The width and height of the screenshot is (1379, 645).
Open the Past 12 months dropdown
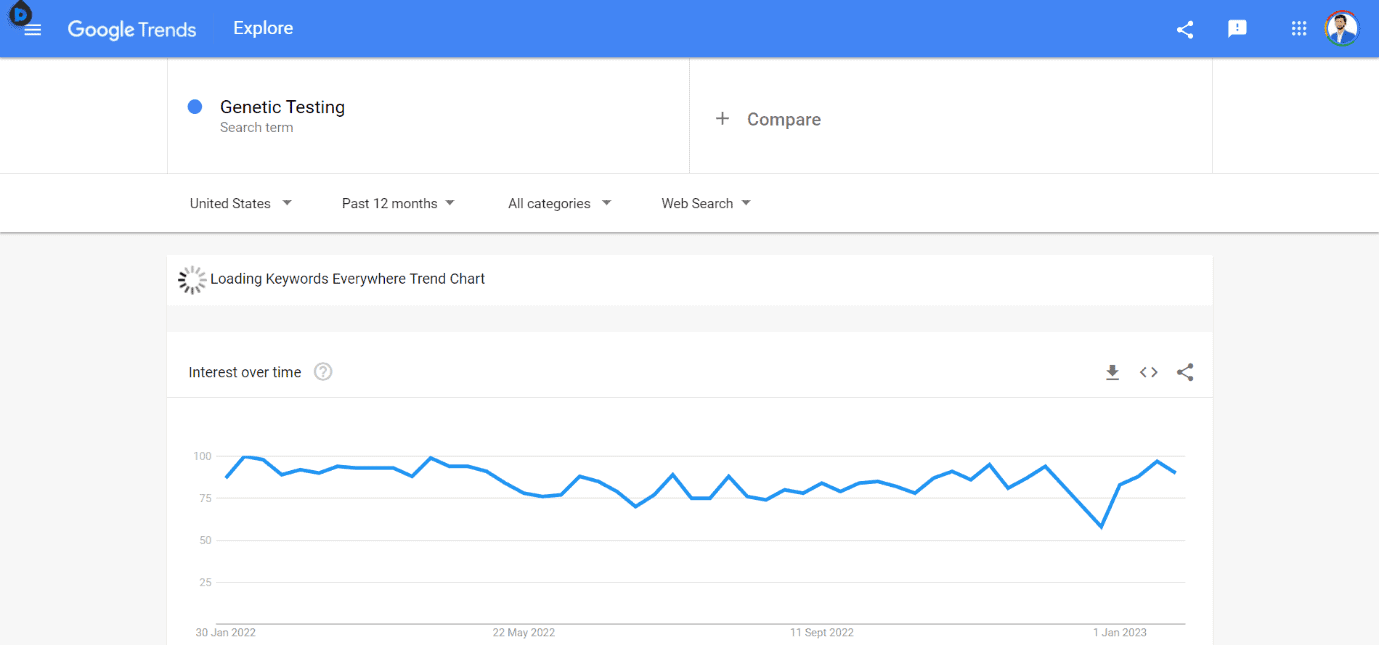click(398, 203)
